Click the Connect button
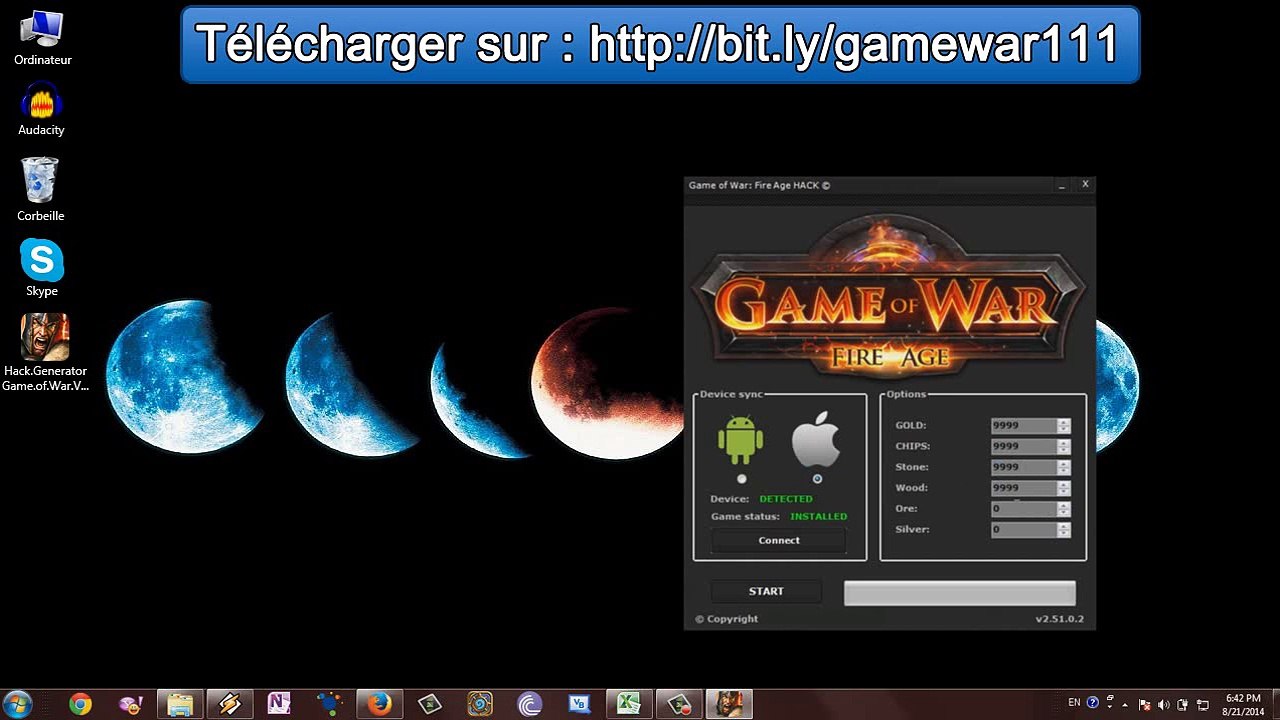 tap(778, 540)
